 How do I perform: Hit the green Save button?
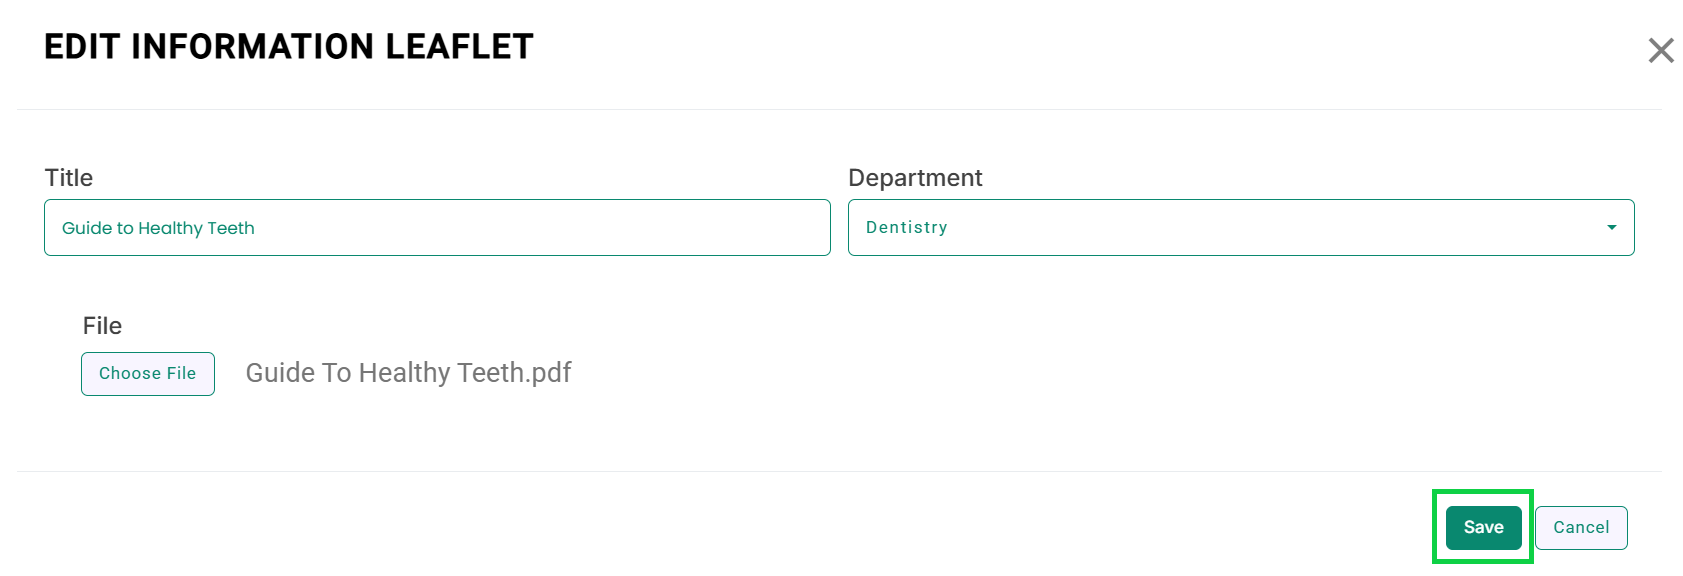[1483, 527]
